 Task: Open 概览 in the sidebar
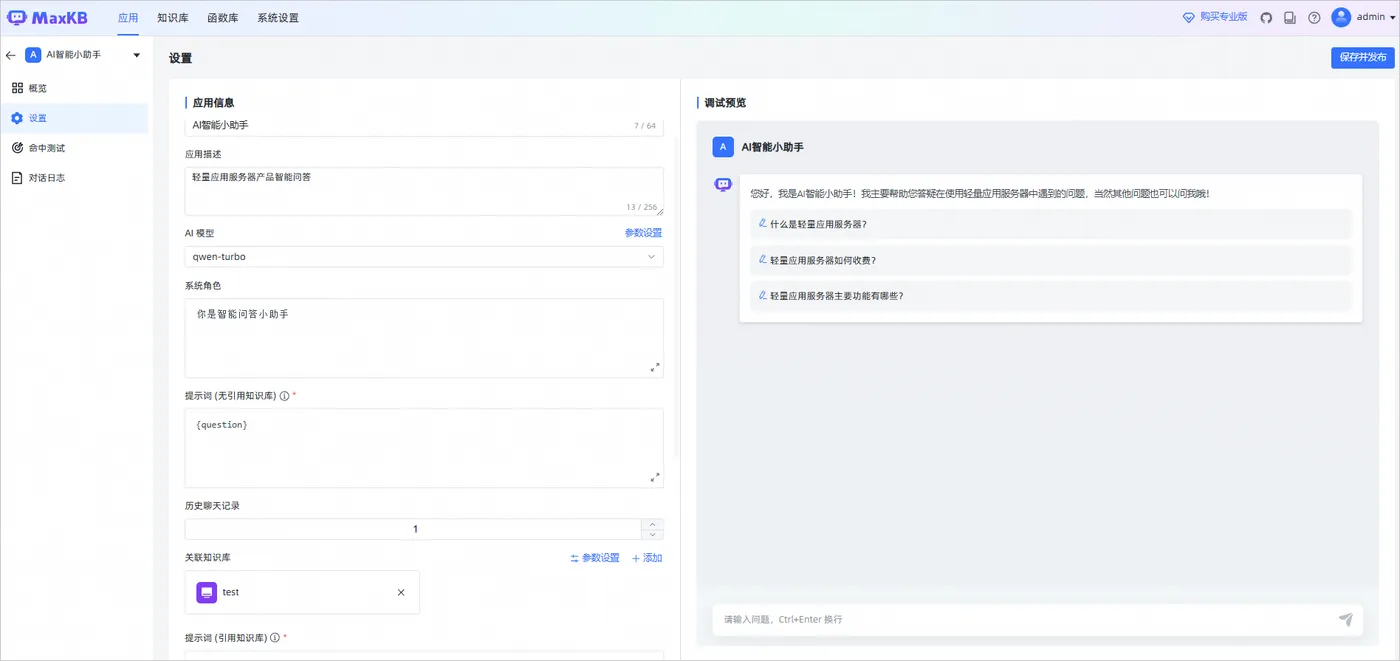pyautogui.click(x=75, y=88)
